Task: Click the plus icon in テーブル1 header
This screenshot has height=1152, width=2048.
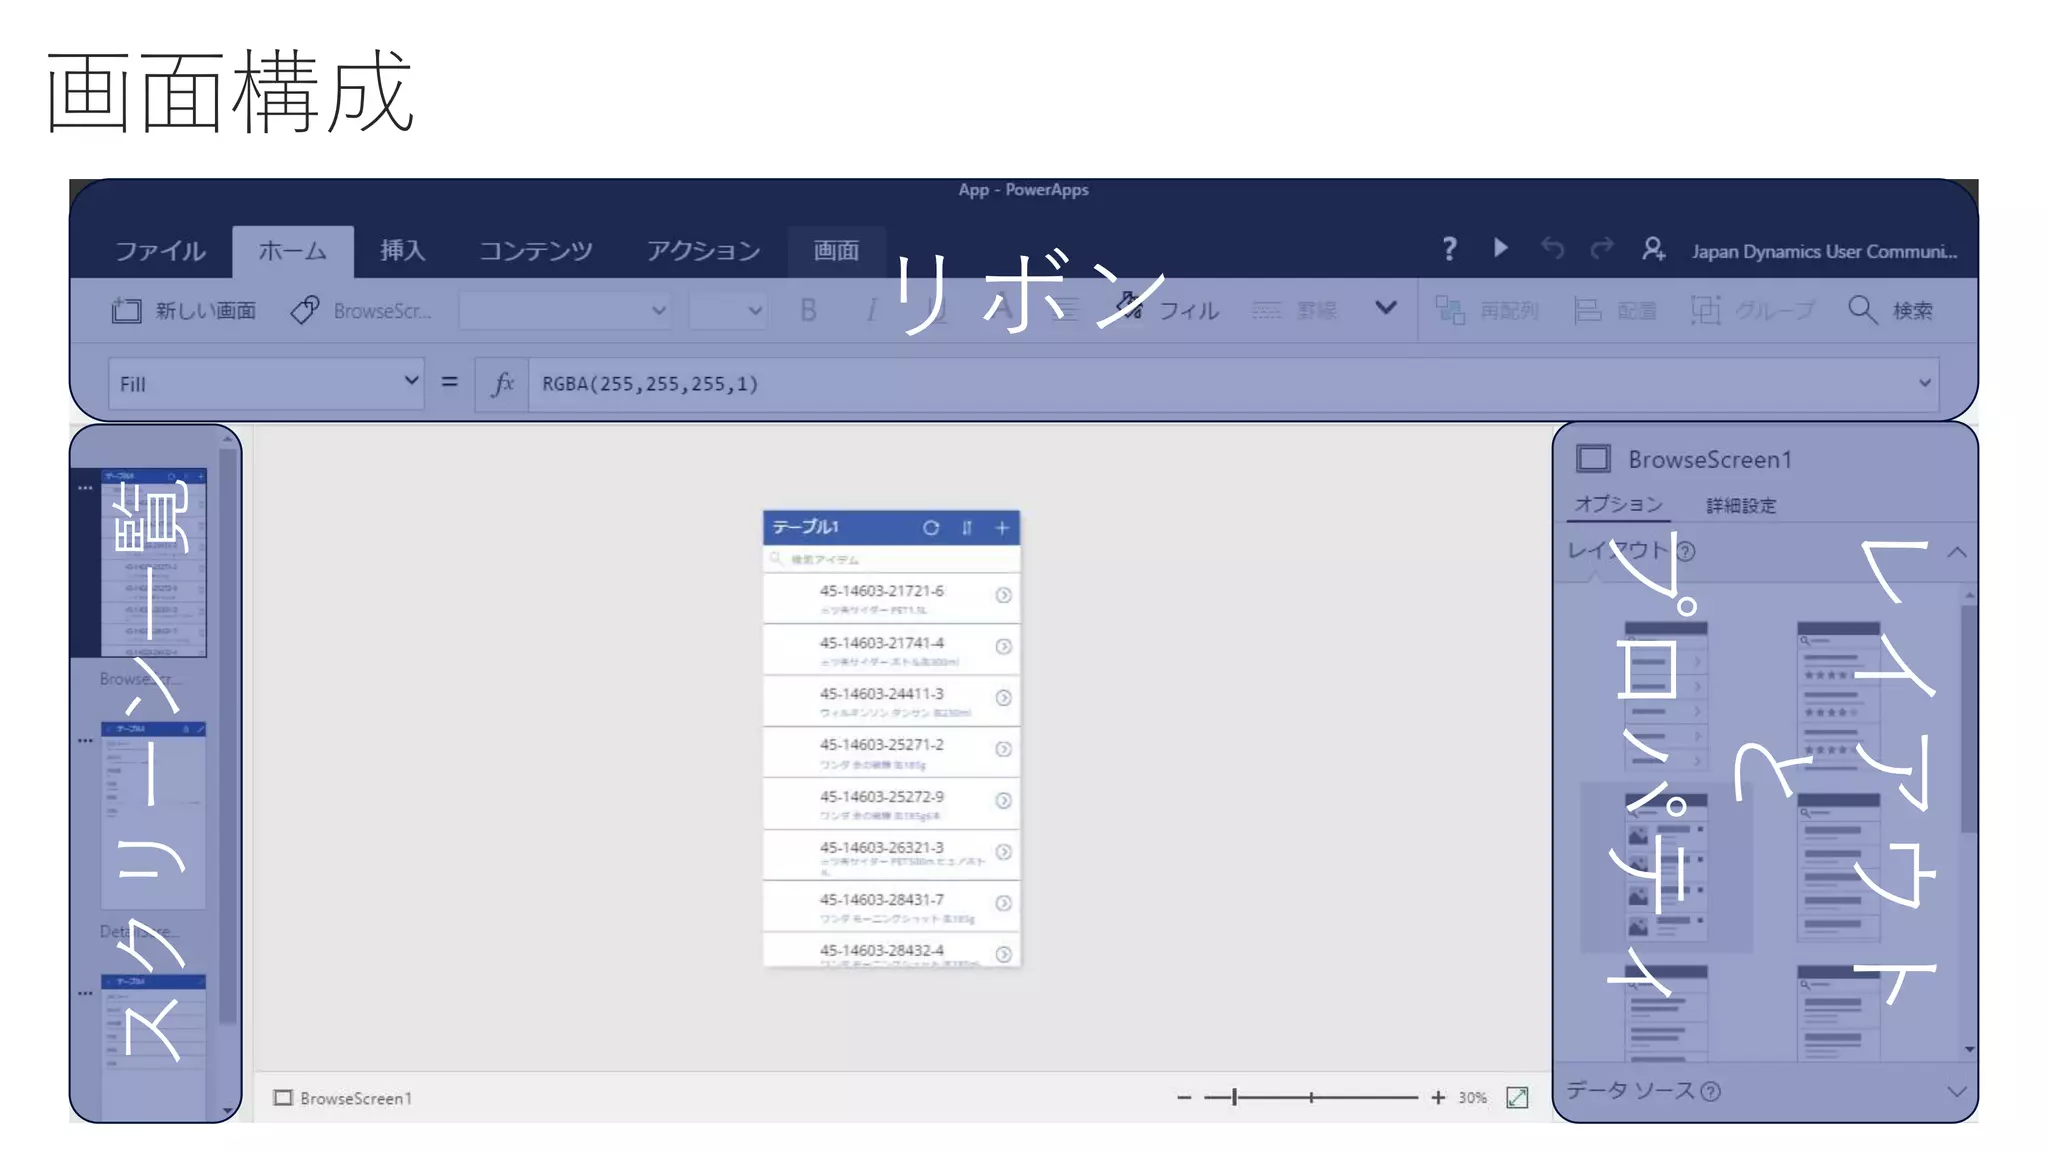Action: tap(1002, 527)
